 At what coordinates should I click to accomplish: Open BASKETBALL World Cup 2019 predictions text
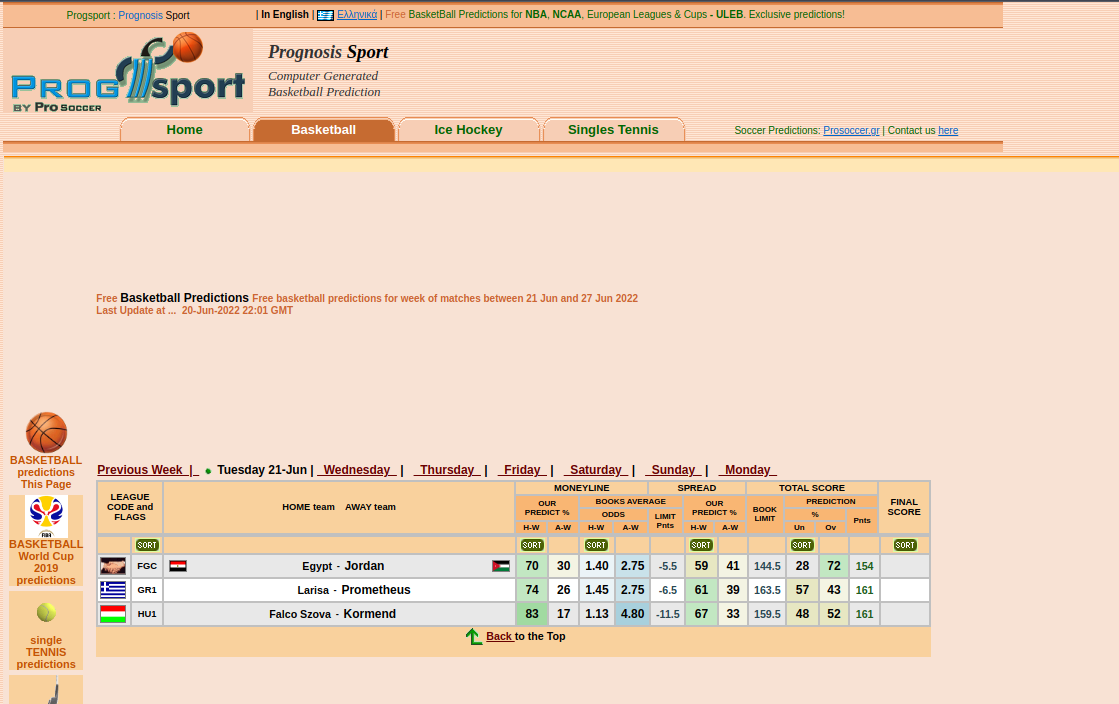pyautogui.click(x=46, y=562)
